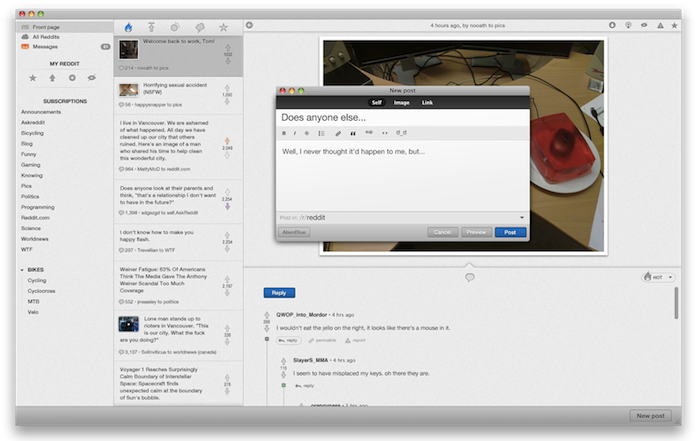Click the blue Post button
The width and height of the screenshot is (696, 441).
[x=510, y=232]
